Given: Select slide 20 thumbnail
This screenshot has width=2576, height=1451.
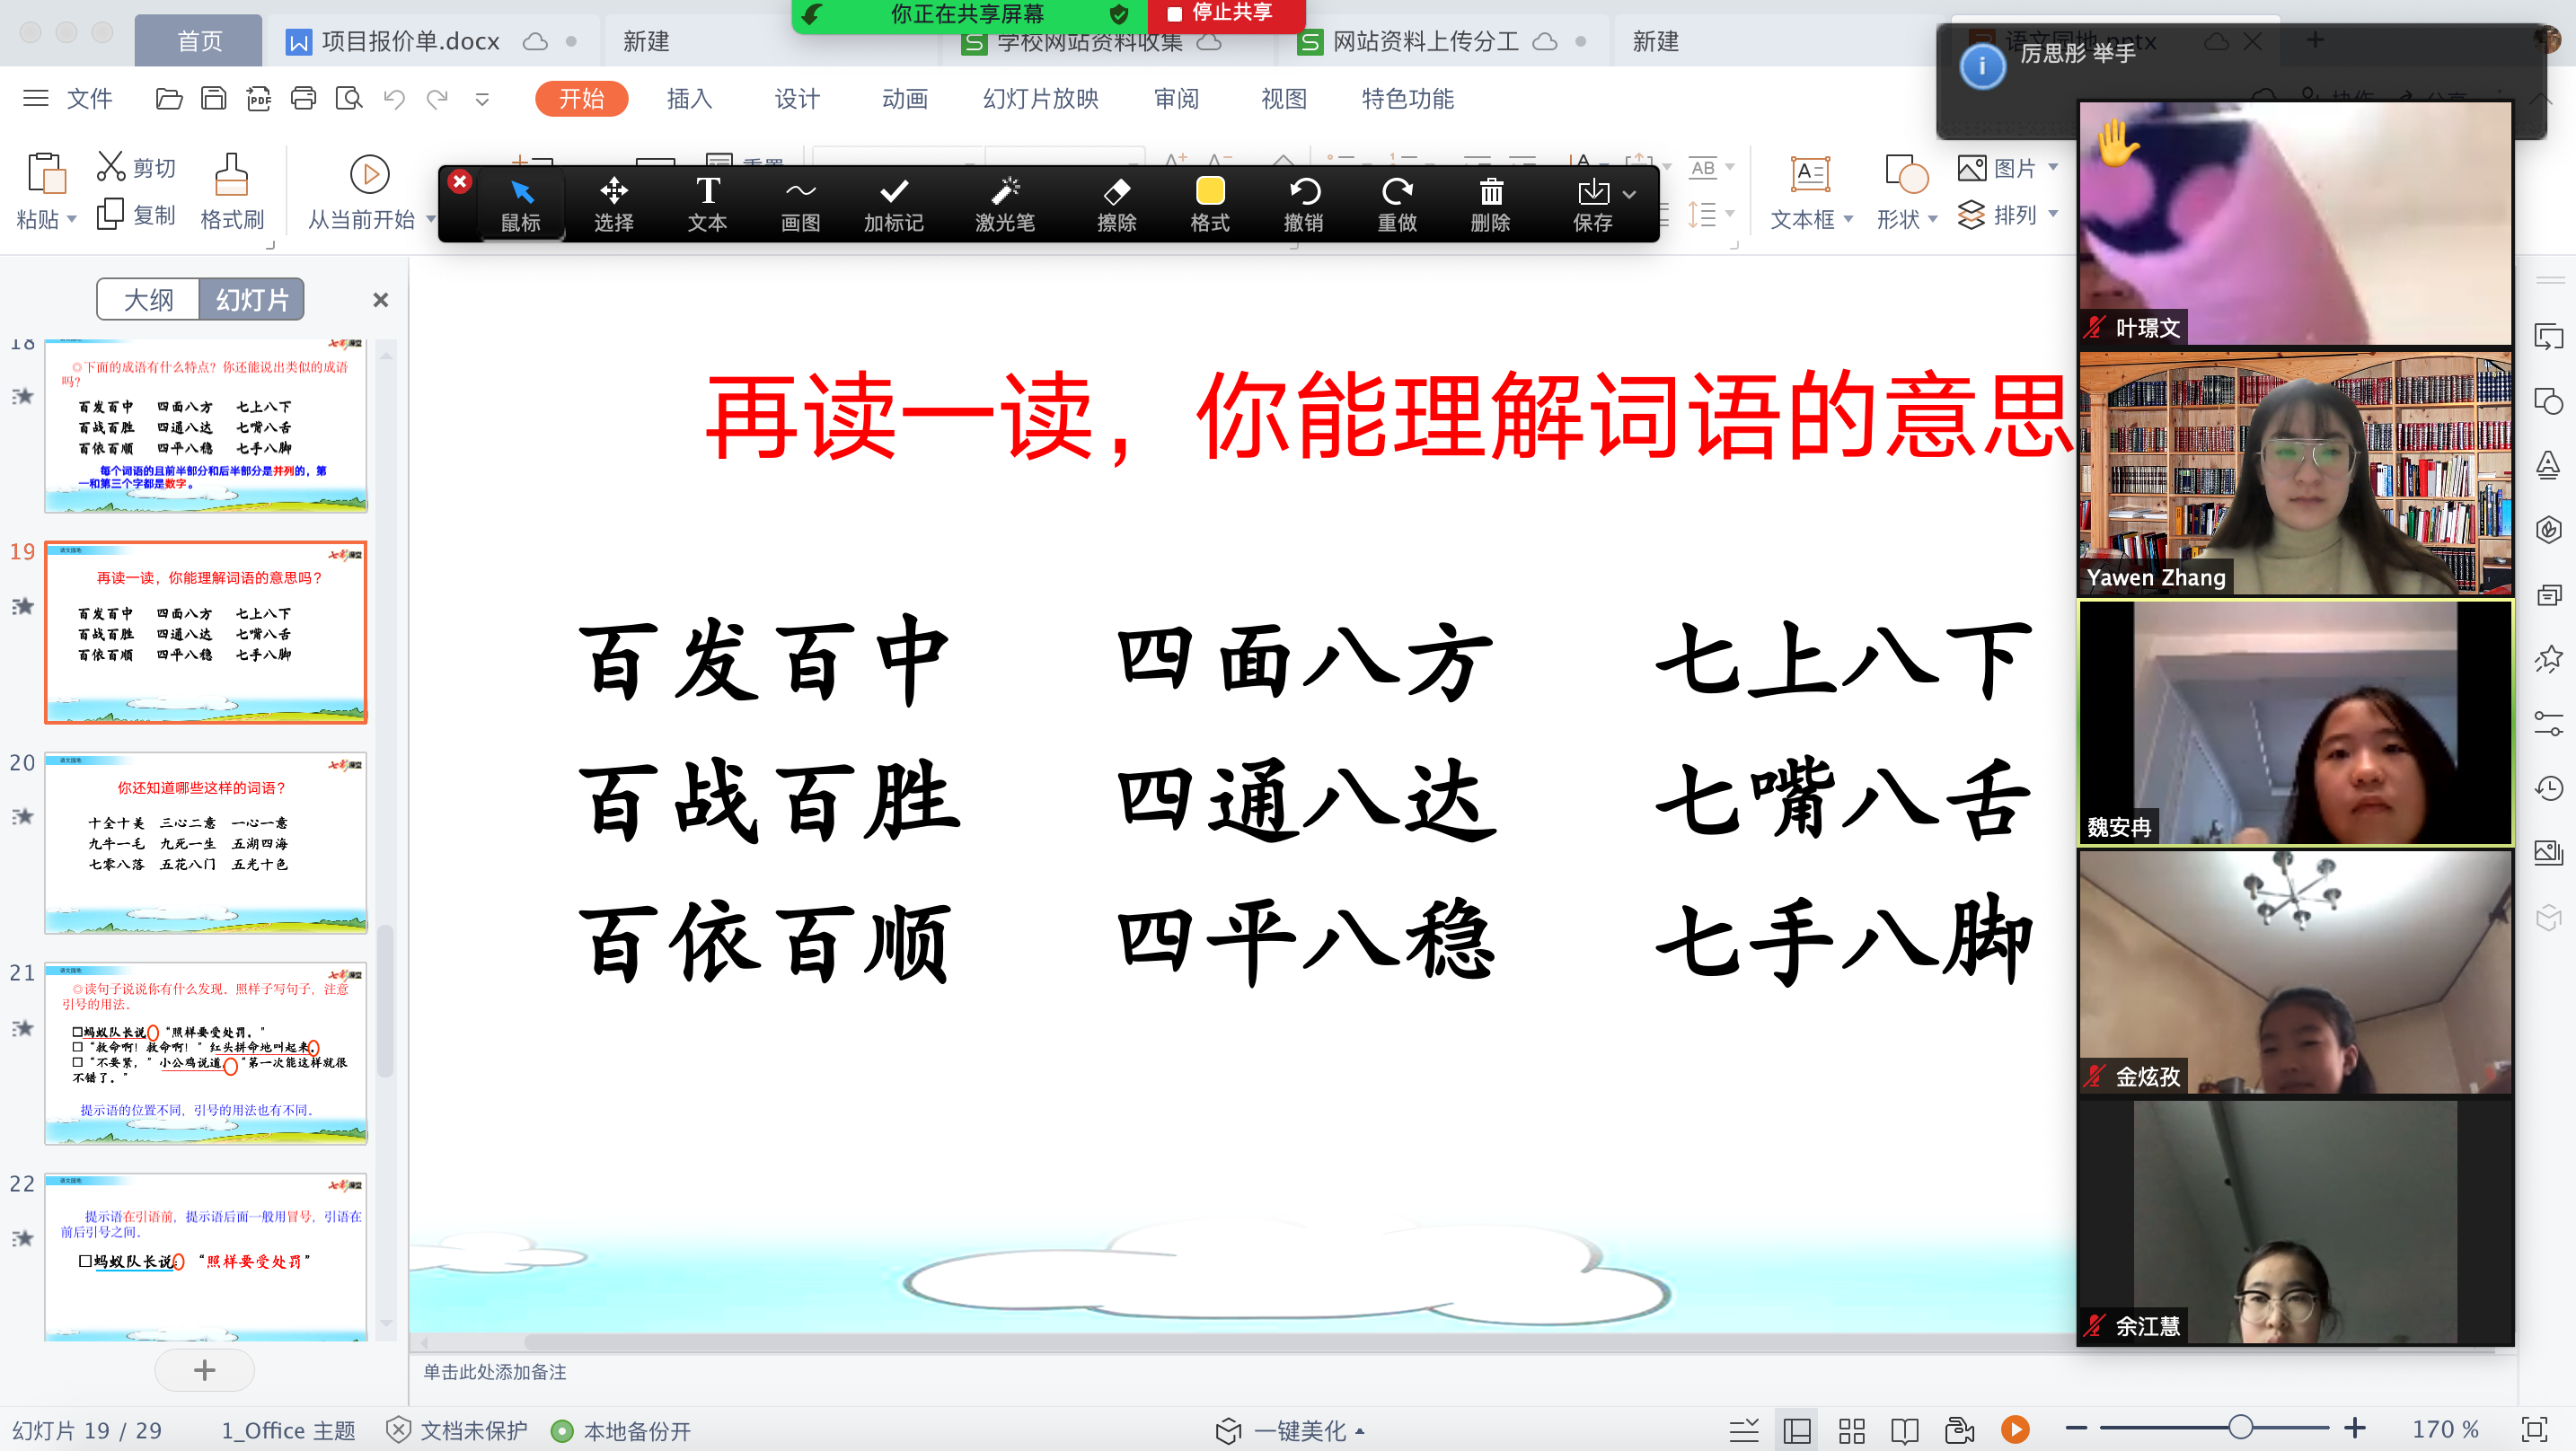Looking at the screenshot, I should pyautogui.click(x=205, y=843).
